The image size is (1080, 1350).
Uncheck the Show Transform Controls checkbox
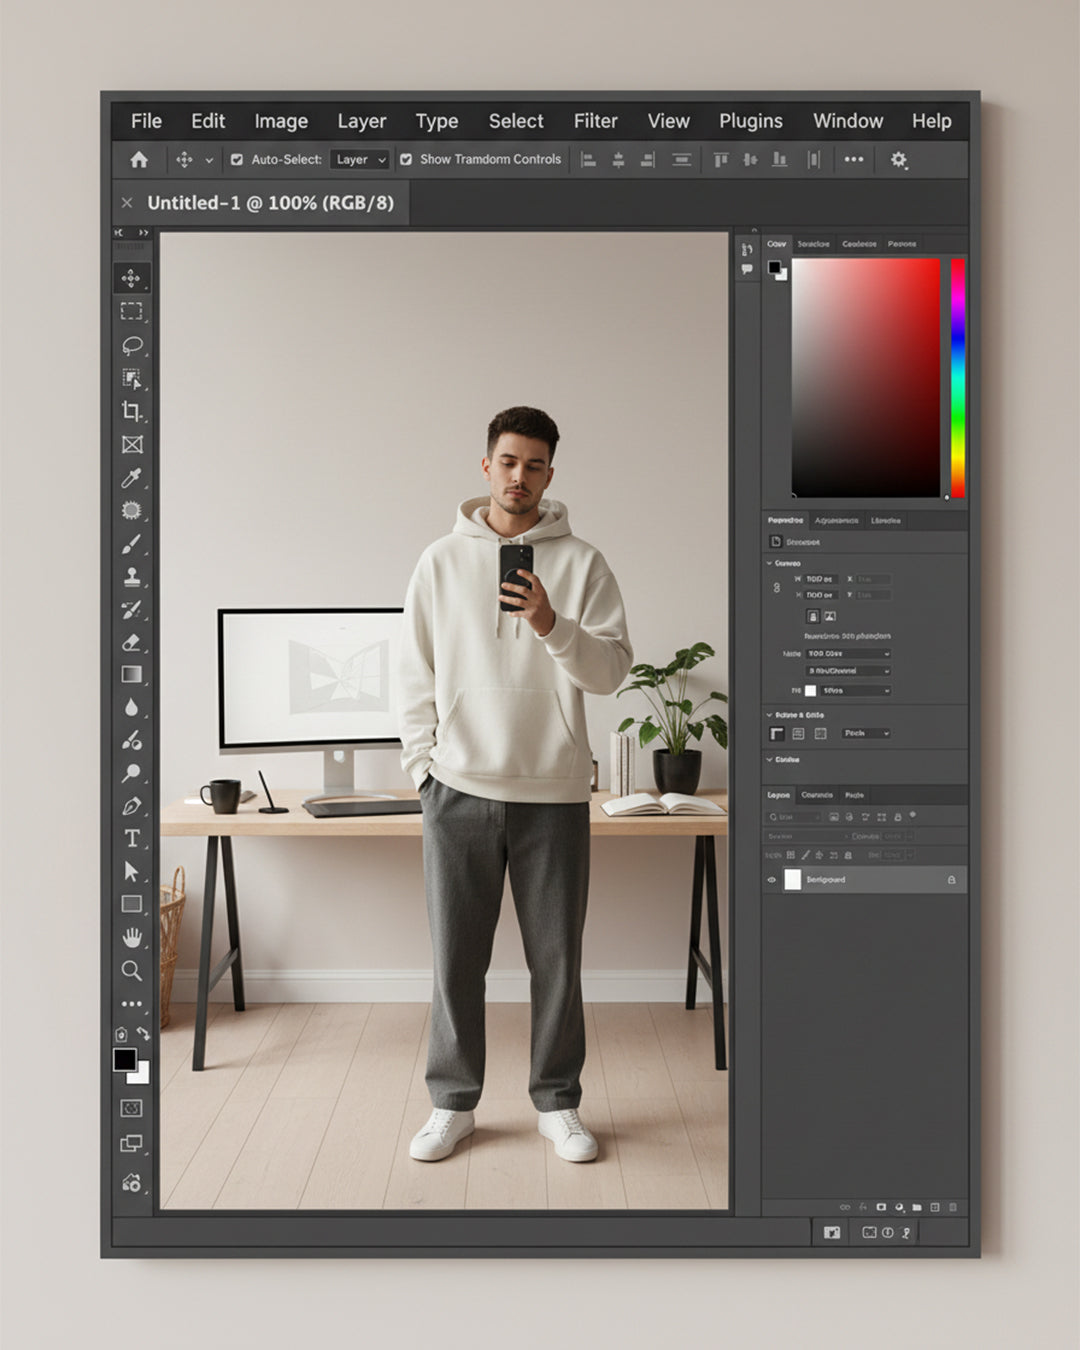click(x=406, y=160)
